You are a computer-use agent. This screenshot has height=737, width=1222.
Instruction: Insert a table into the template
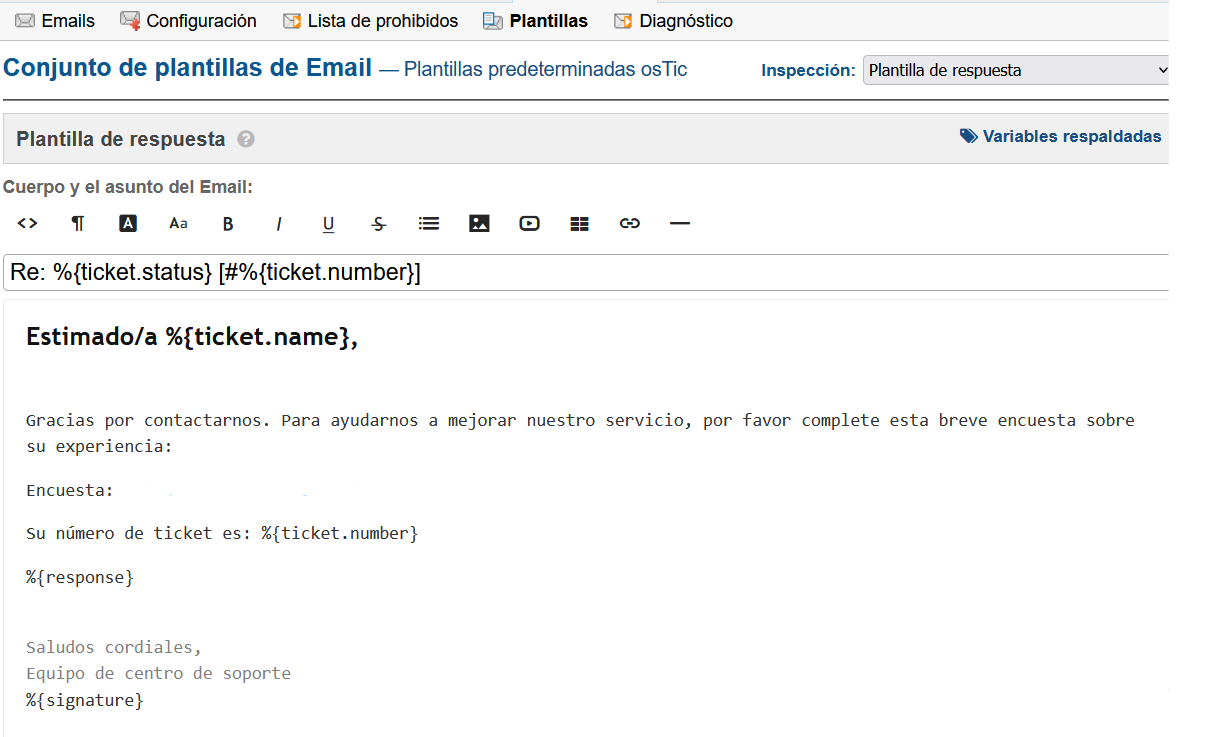[x=579, y=224]
